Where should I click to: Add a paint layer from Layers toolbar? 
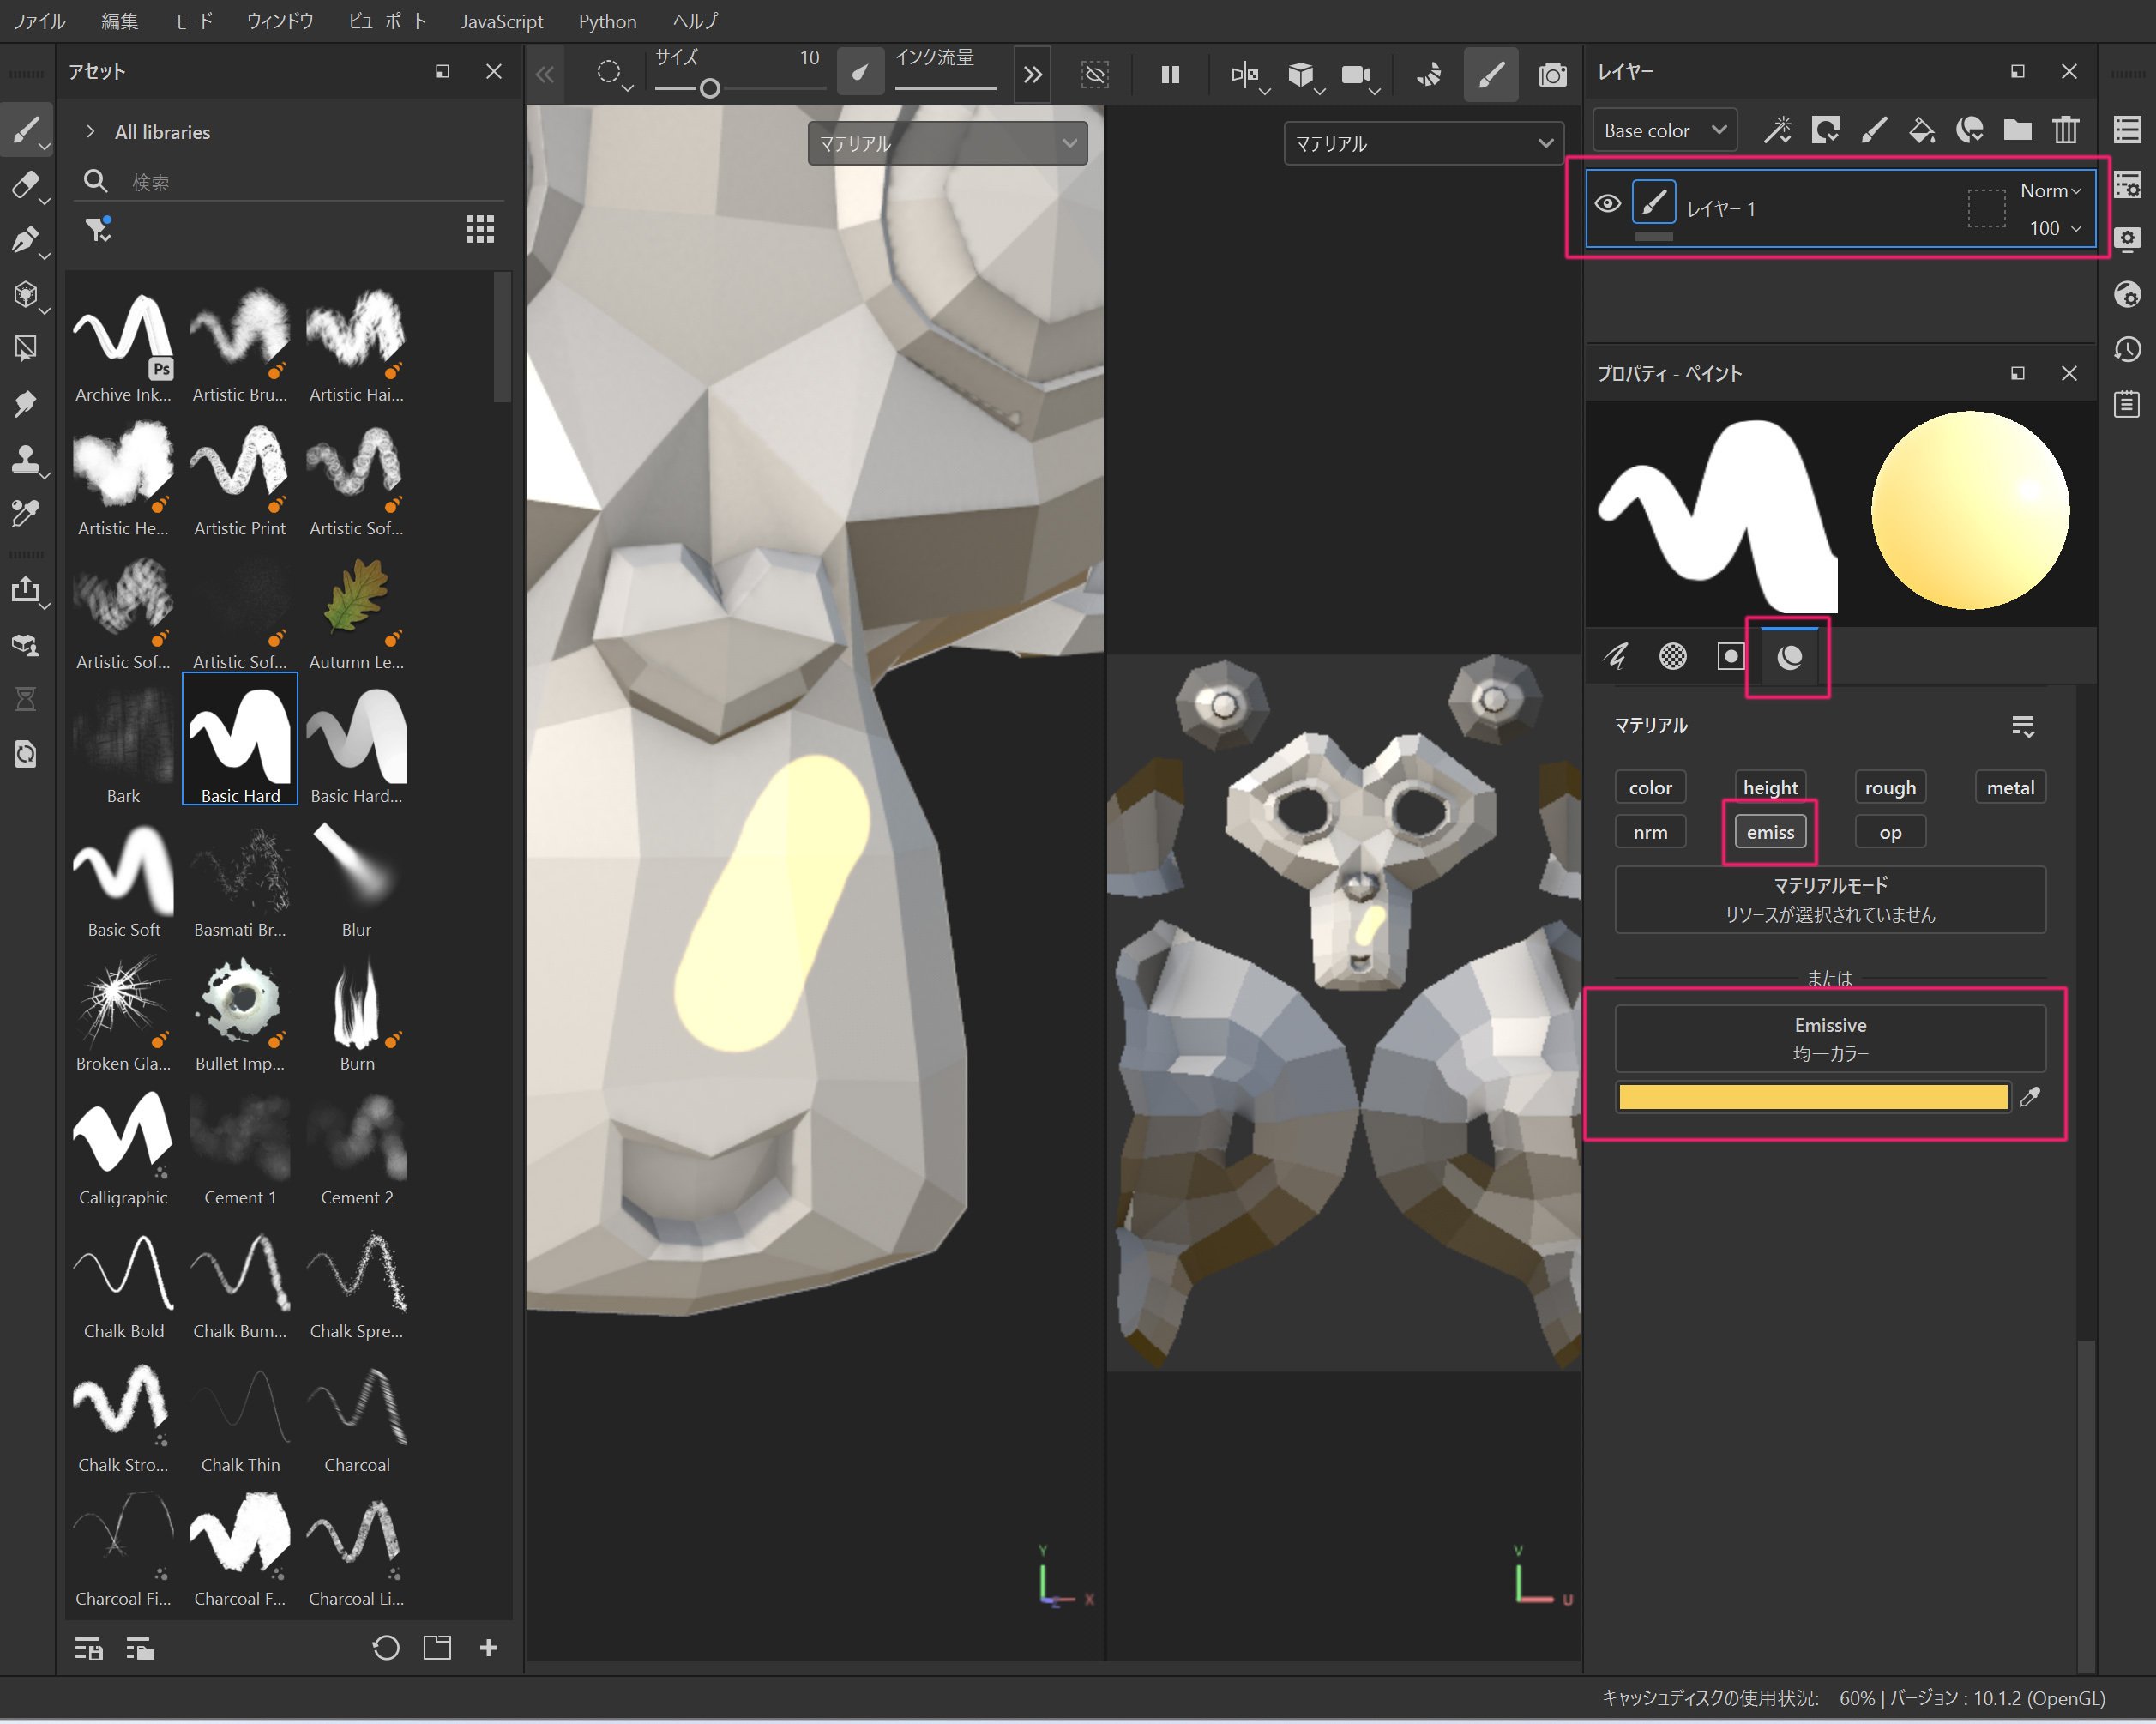point(1873,130)
